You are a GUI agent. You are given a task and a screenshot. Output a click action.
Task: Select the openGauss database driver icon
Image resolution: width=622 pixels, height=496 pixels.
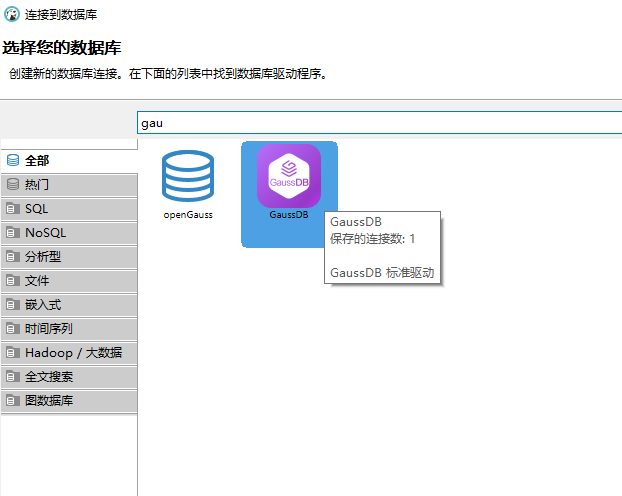tap(188, 176)
